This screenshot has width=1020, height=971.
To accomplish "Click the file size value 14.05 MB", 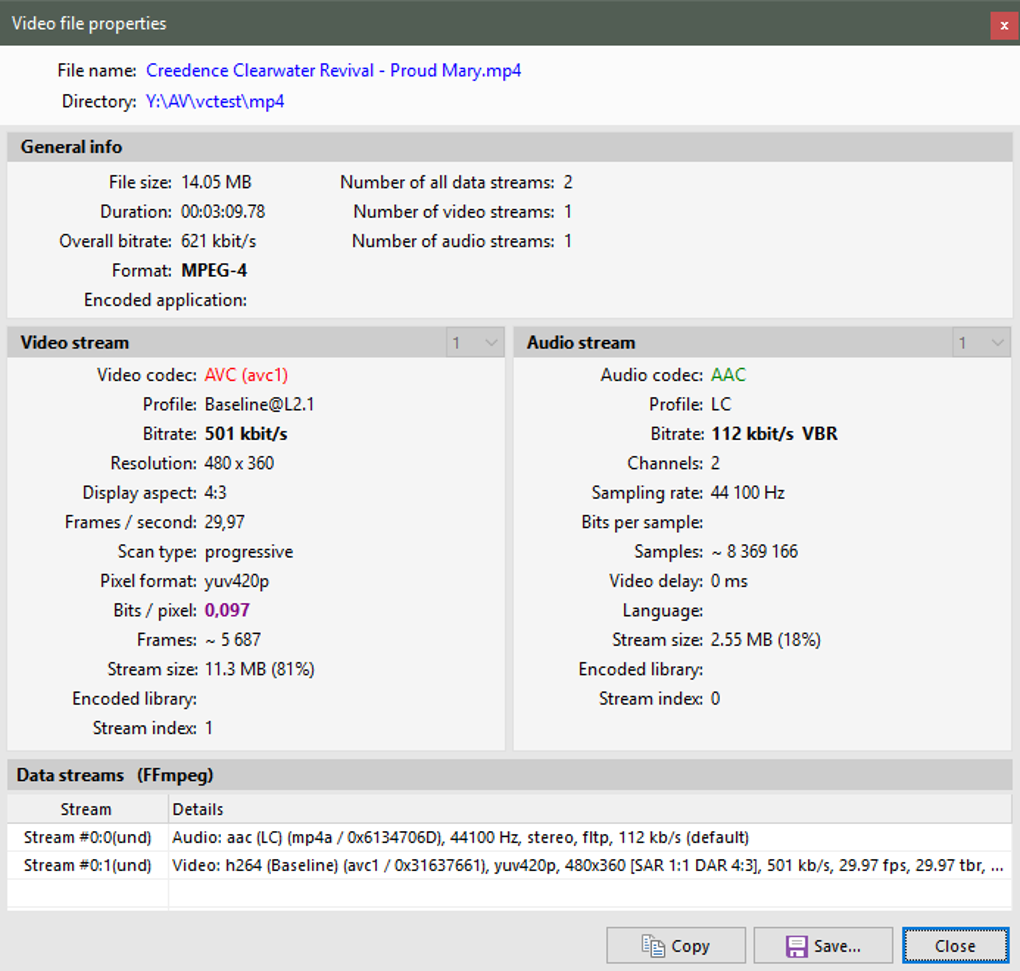I will coord(216,182).
